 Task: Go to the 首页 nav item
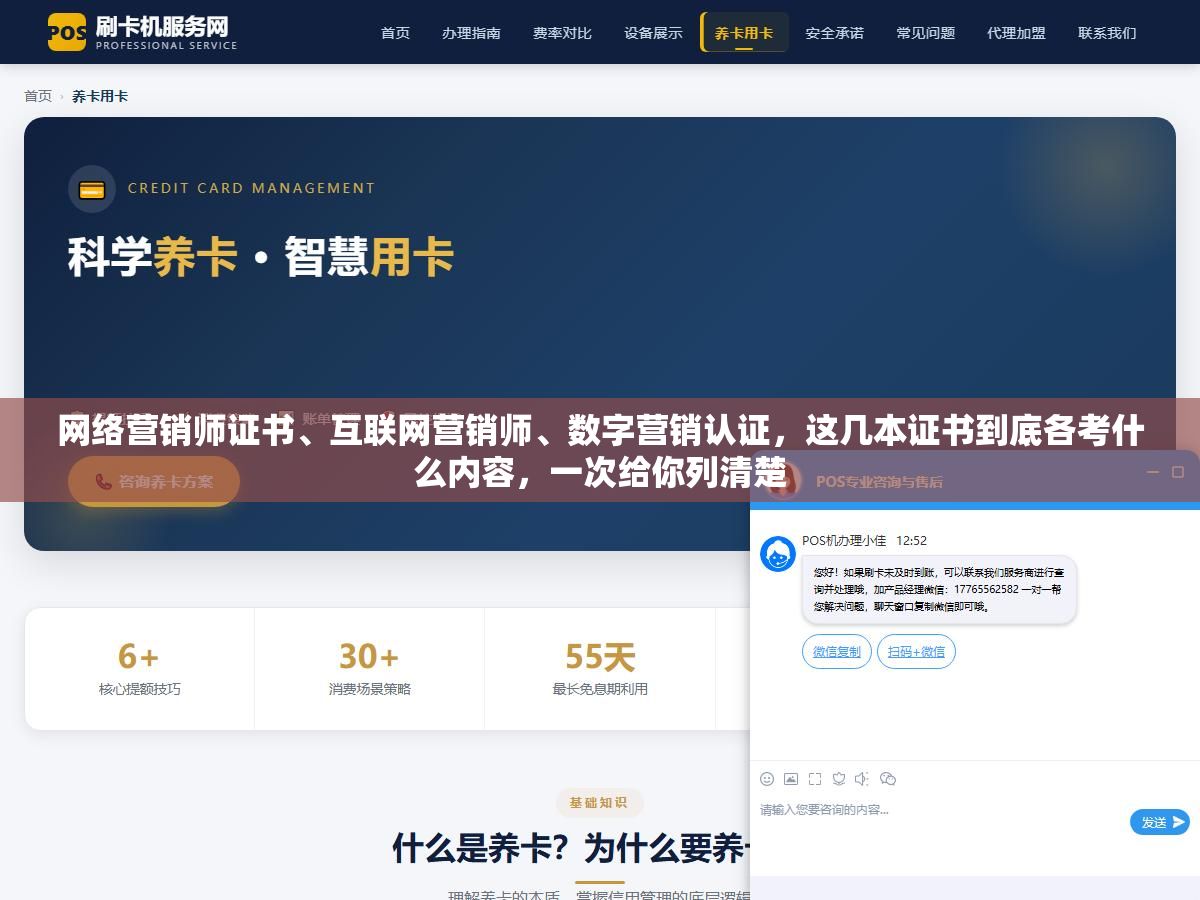tap(395, 32)
